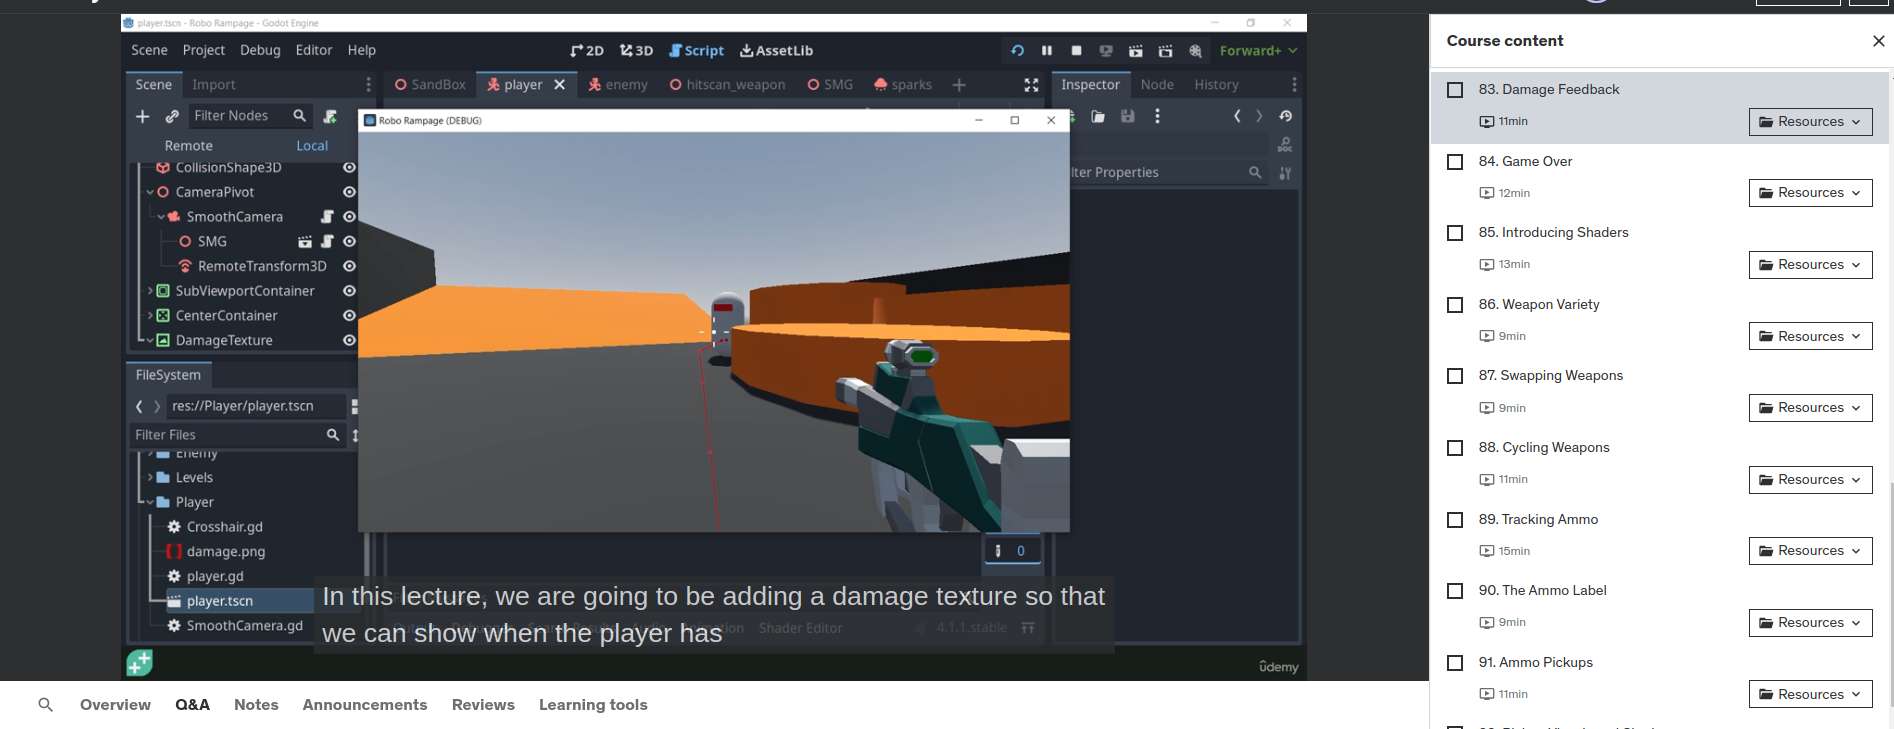Collapse the Player folder in FileSystem
Image resolution: width=1894 pixels, height=729 pixels.
[150, 502]
